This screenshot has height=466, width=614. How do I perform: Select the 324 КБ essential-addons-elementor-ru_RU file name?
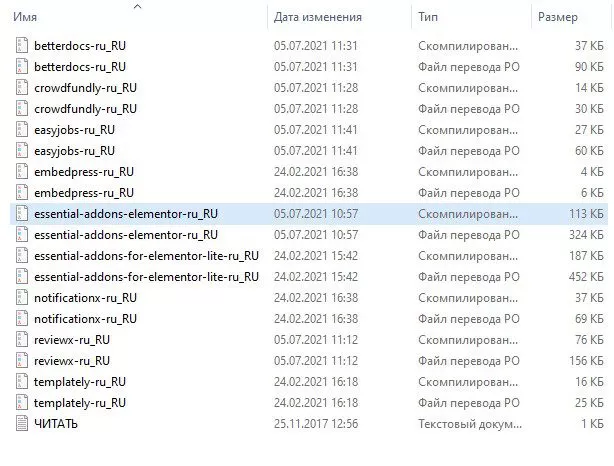(125, 235)
